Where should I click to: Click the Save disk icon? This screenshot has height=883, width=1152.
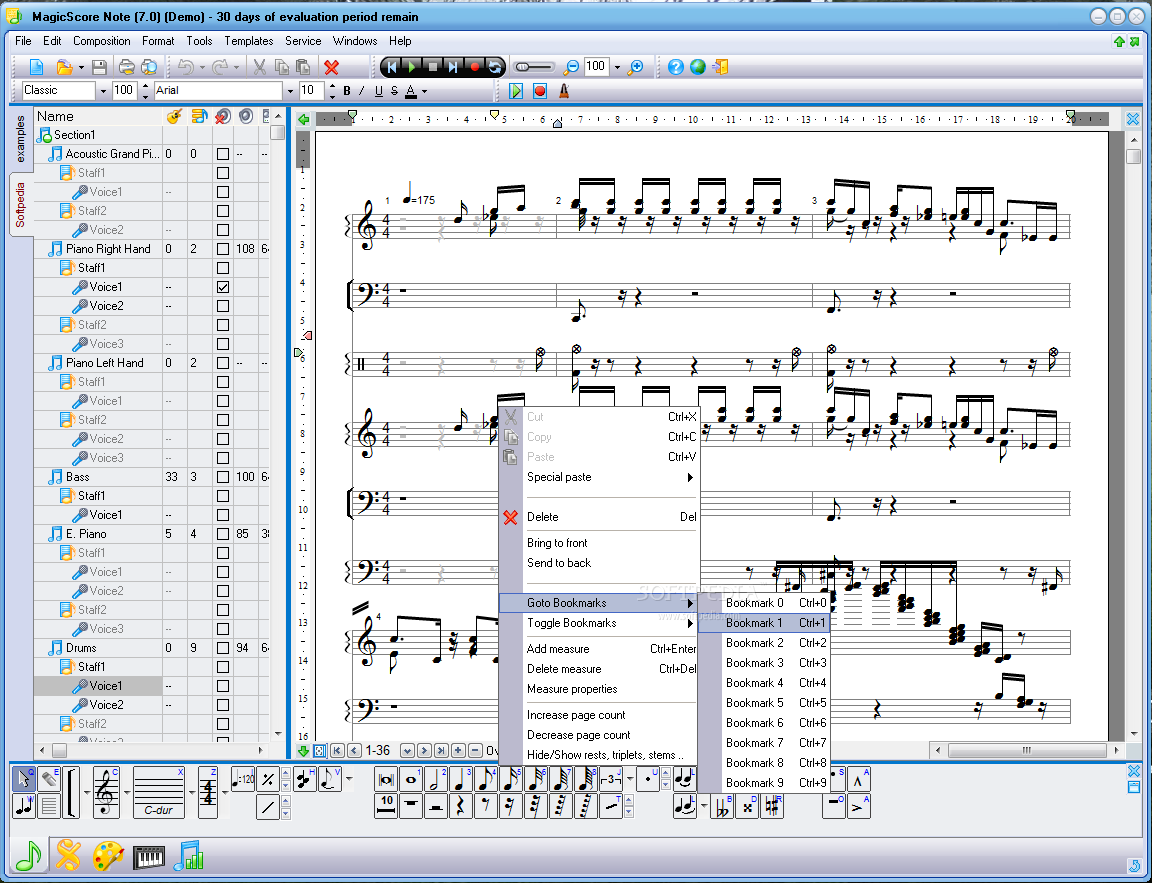point(99,67)
